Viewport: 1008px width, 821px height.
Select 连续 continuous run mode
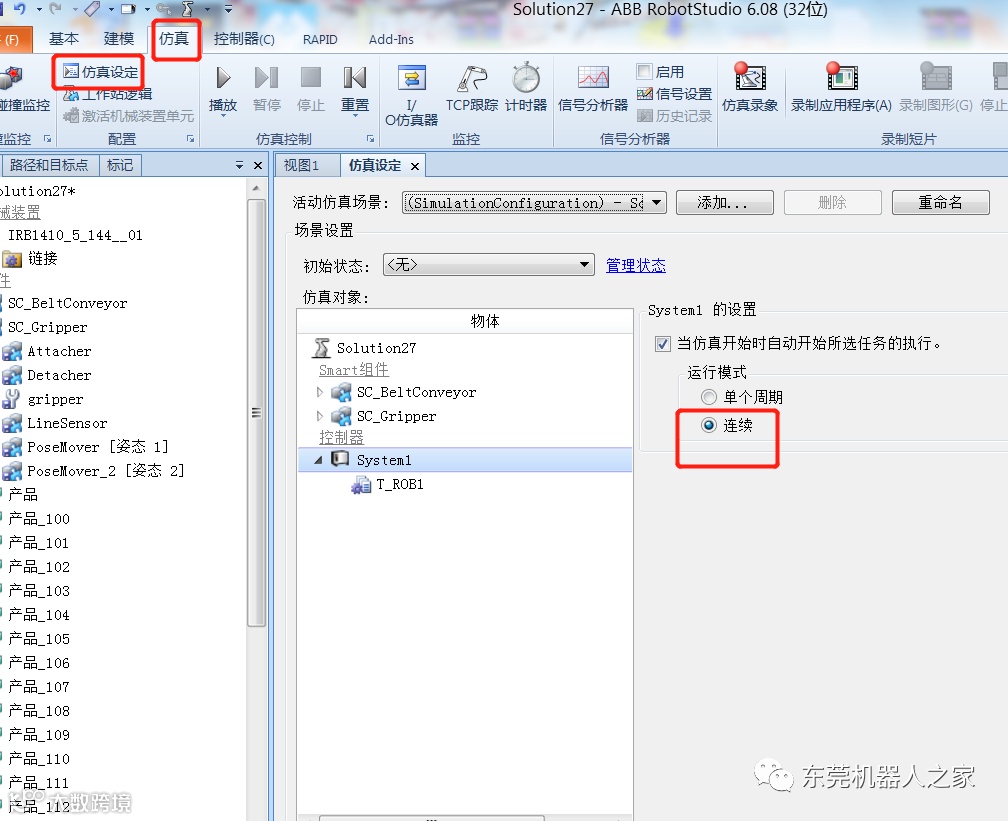tap(708, 425)
